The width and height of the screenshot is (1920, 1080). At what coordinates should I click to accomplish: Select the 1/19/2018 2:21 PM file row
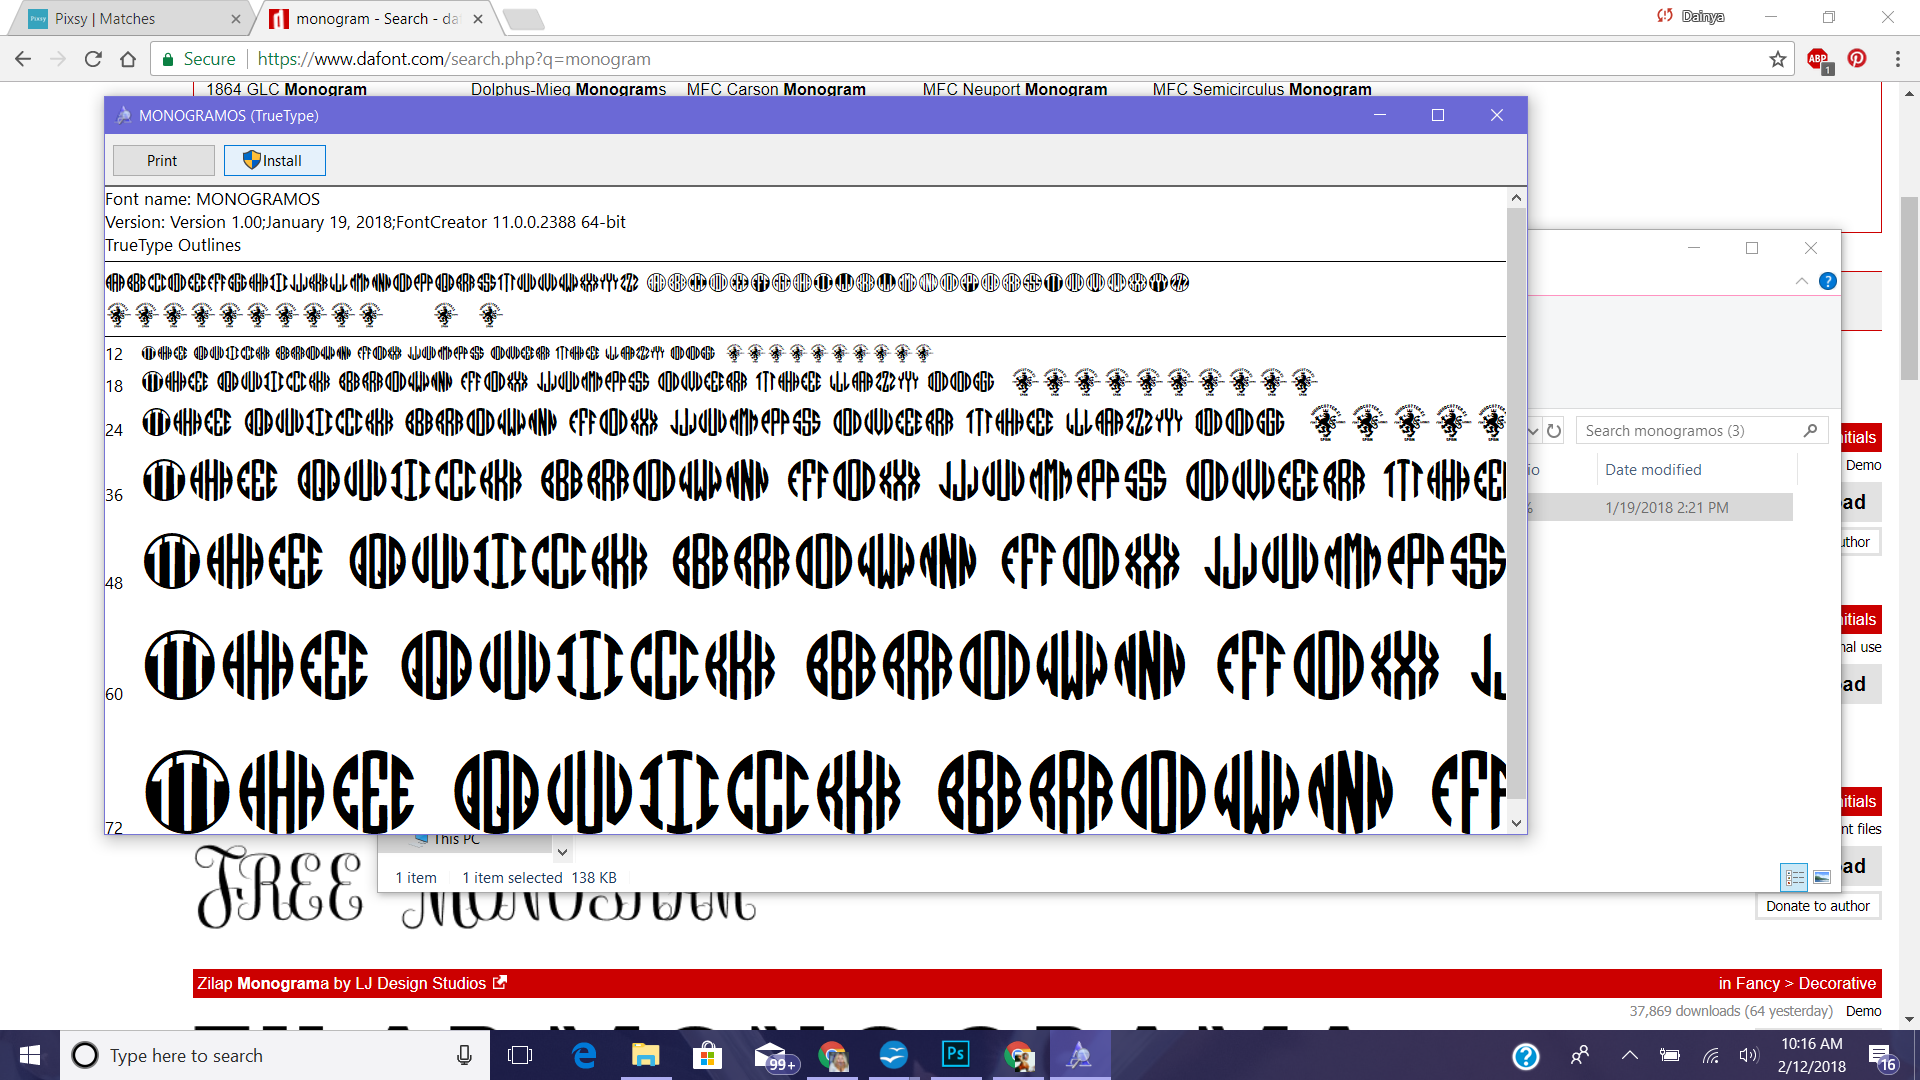pos(1660,508)
